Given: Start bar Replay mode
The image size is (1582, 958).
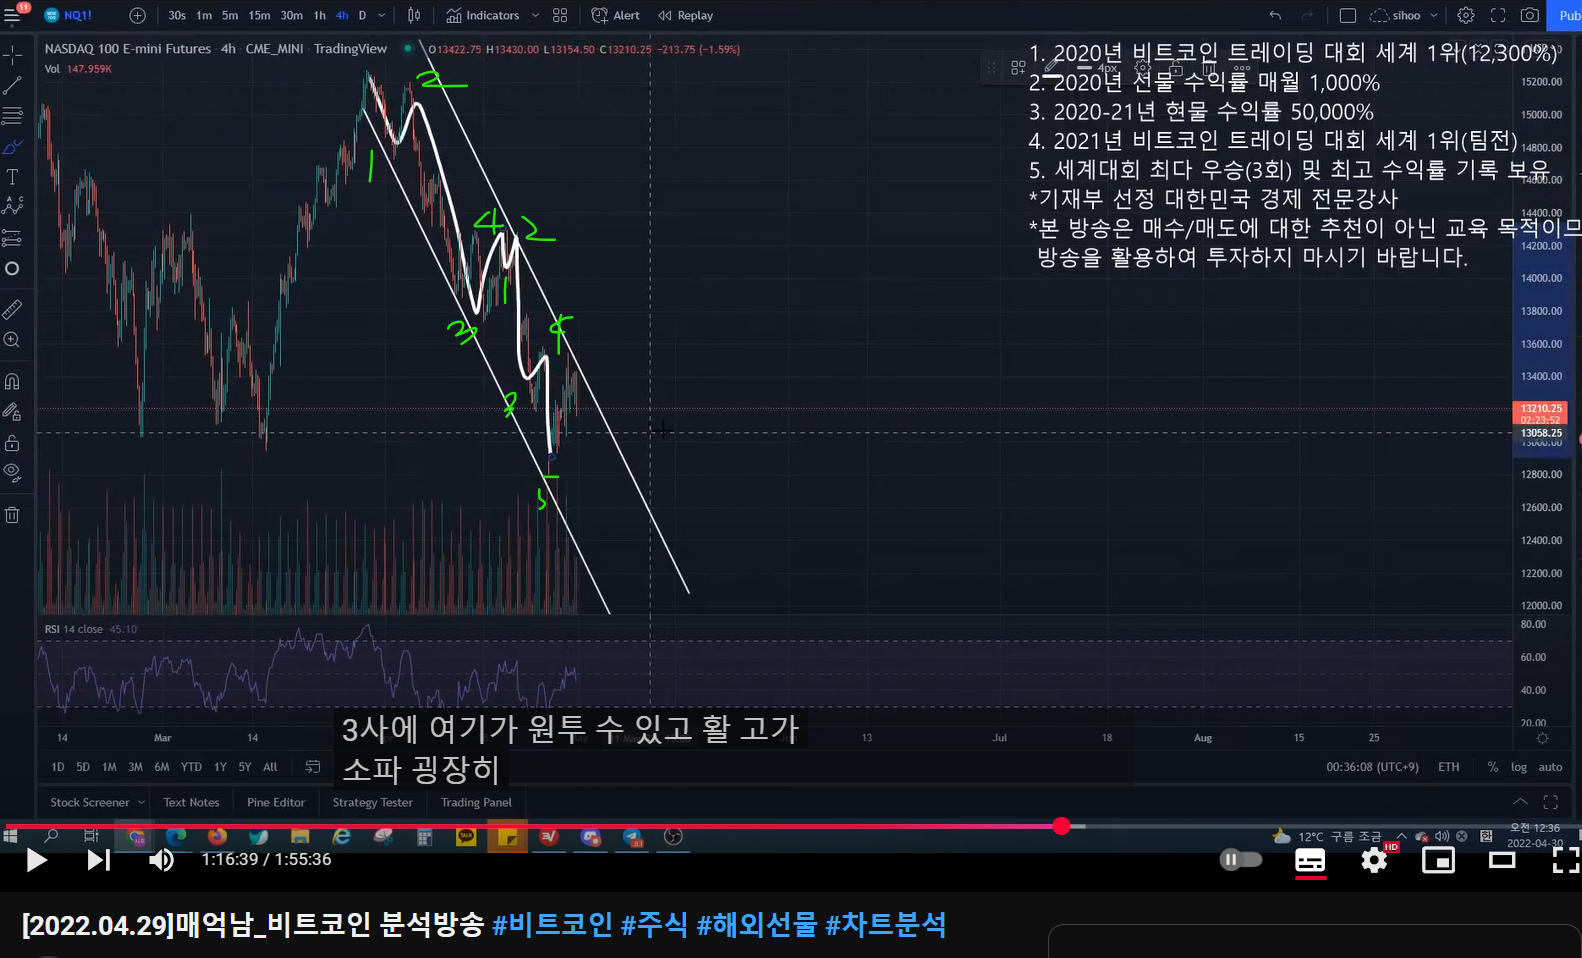Looking at the screenshot, I should click(686, 15).
